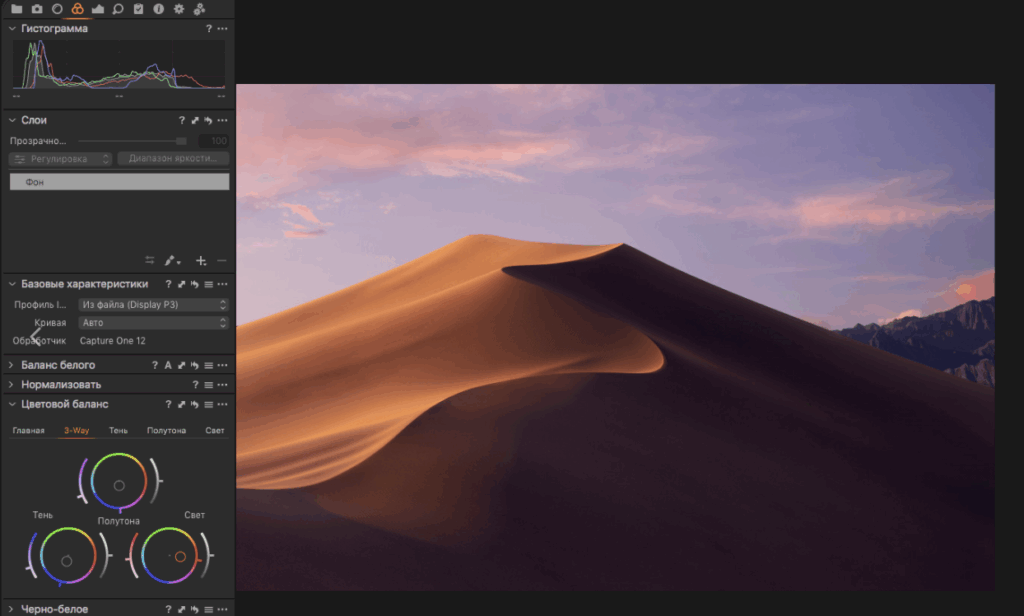Open presets list icon in Черно-белое header
1024x616 pixels.
pyautogui.click(x=208, y=609)
